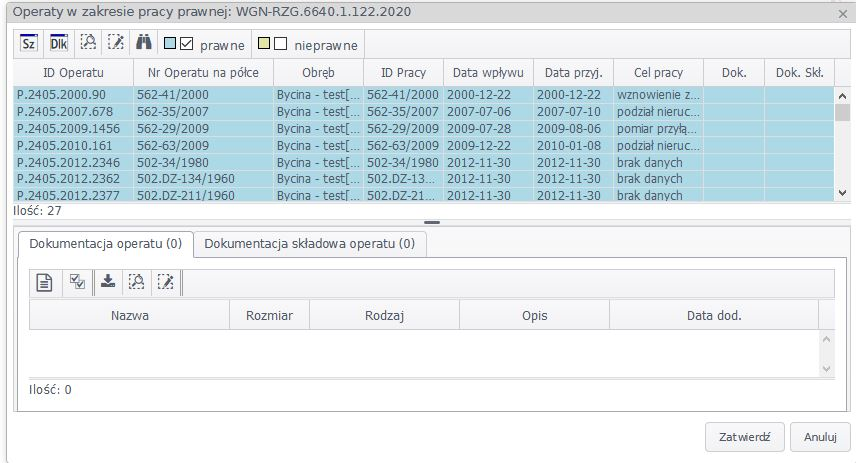Screen dimensions: 856x463
Task: Click the blue prawne color swatch
Action: [x=170, y=44]
